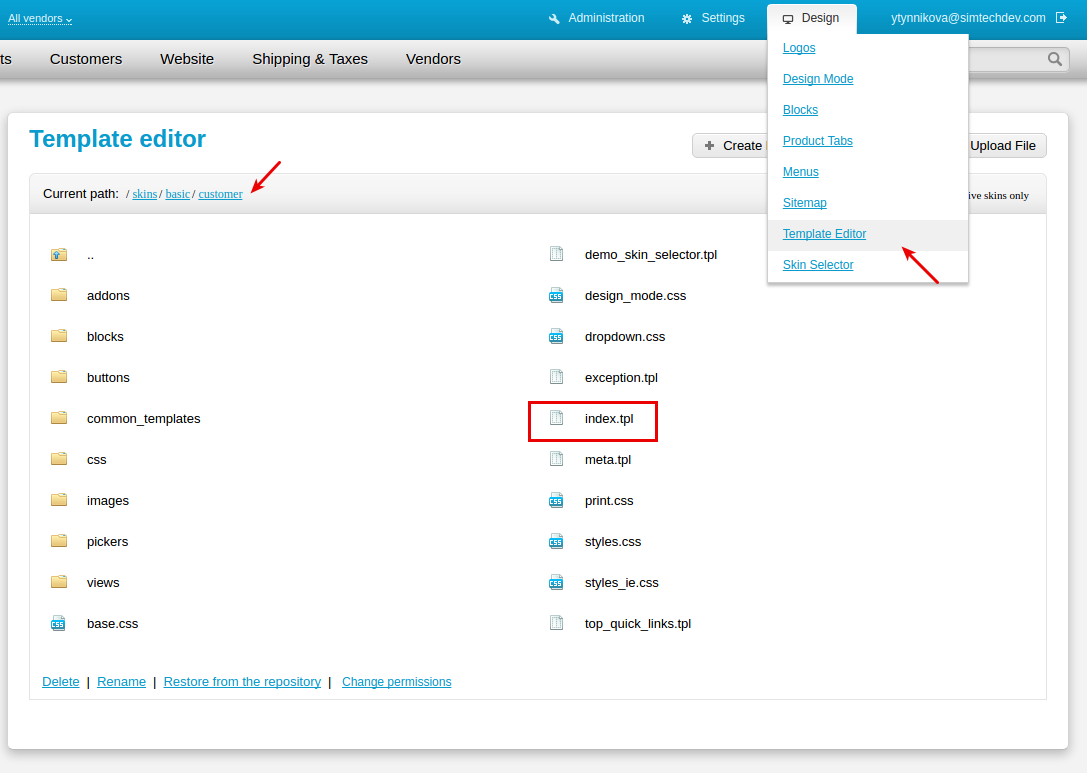Click Restore from the repository link
The width and height of the screenshot is (1087, 773).
[x=242, y=681]
